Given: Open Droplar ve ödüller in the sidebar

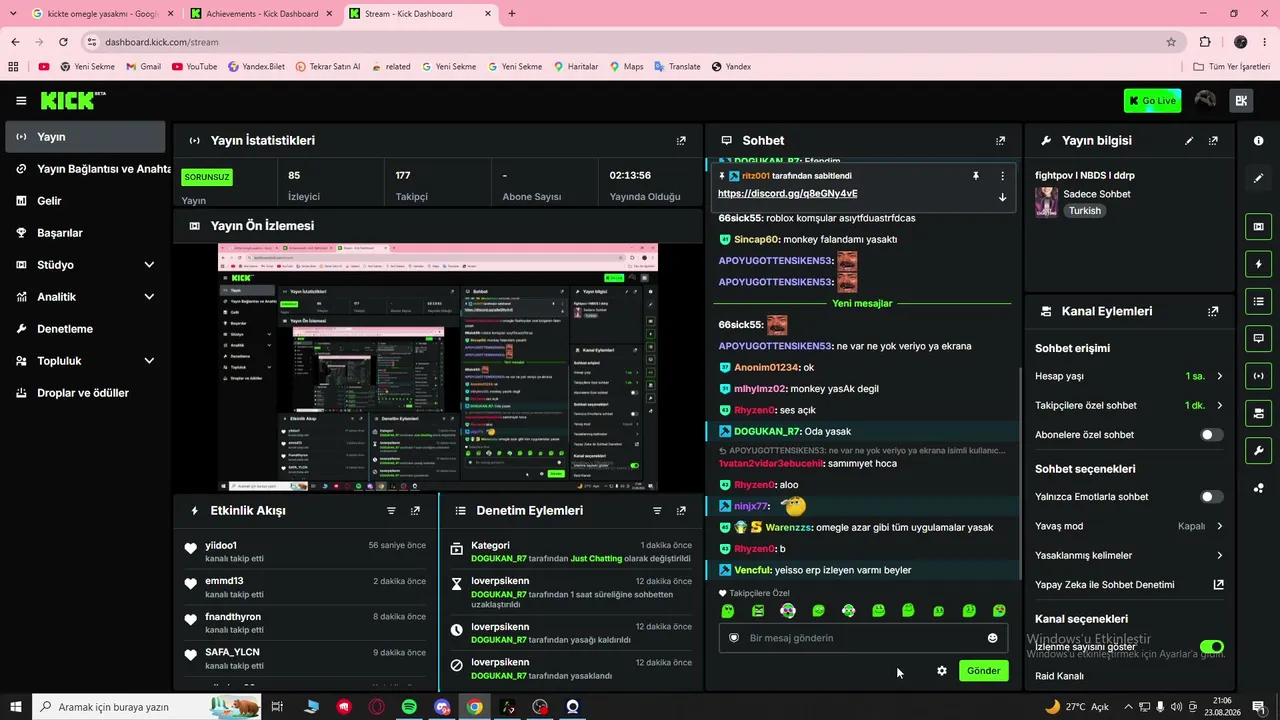Looking at the screenshot, I should (85, 393).
